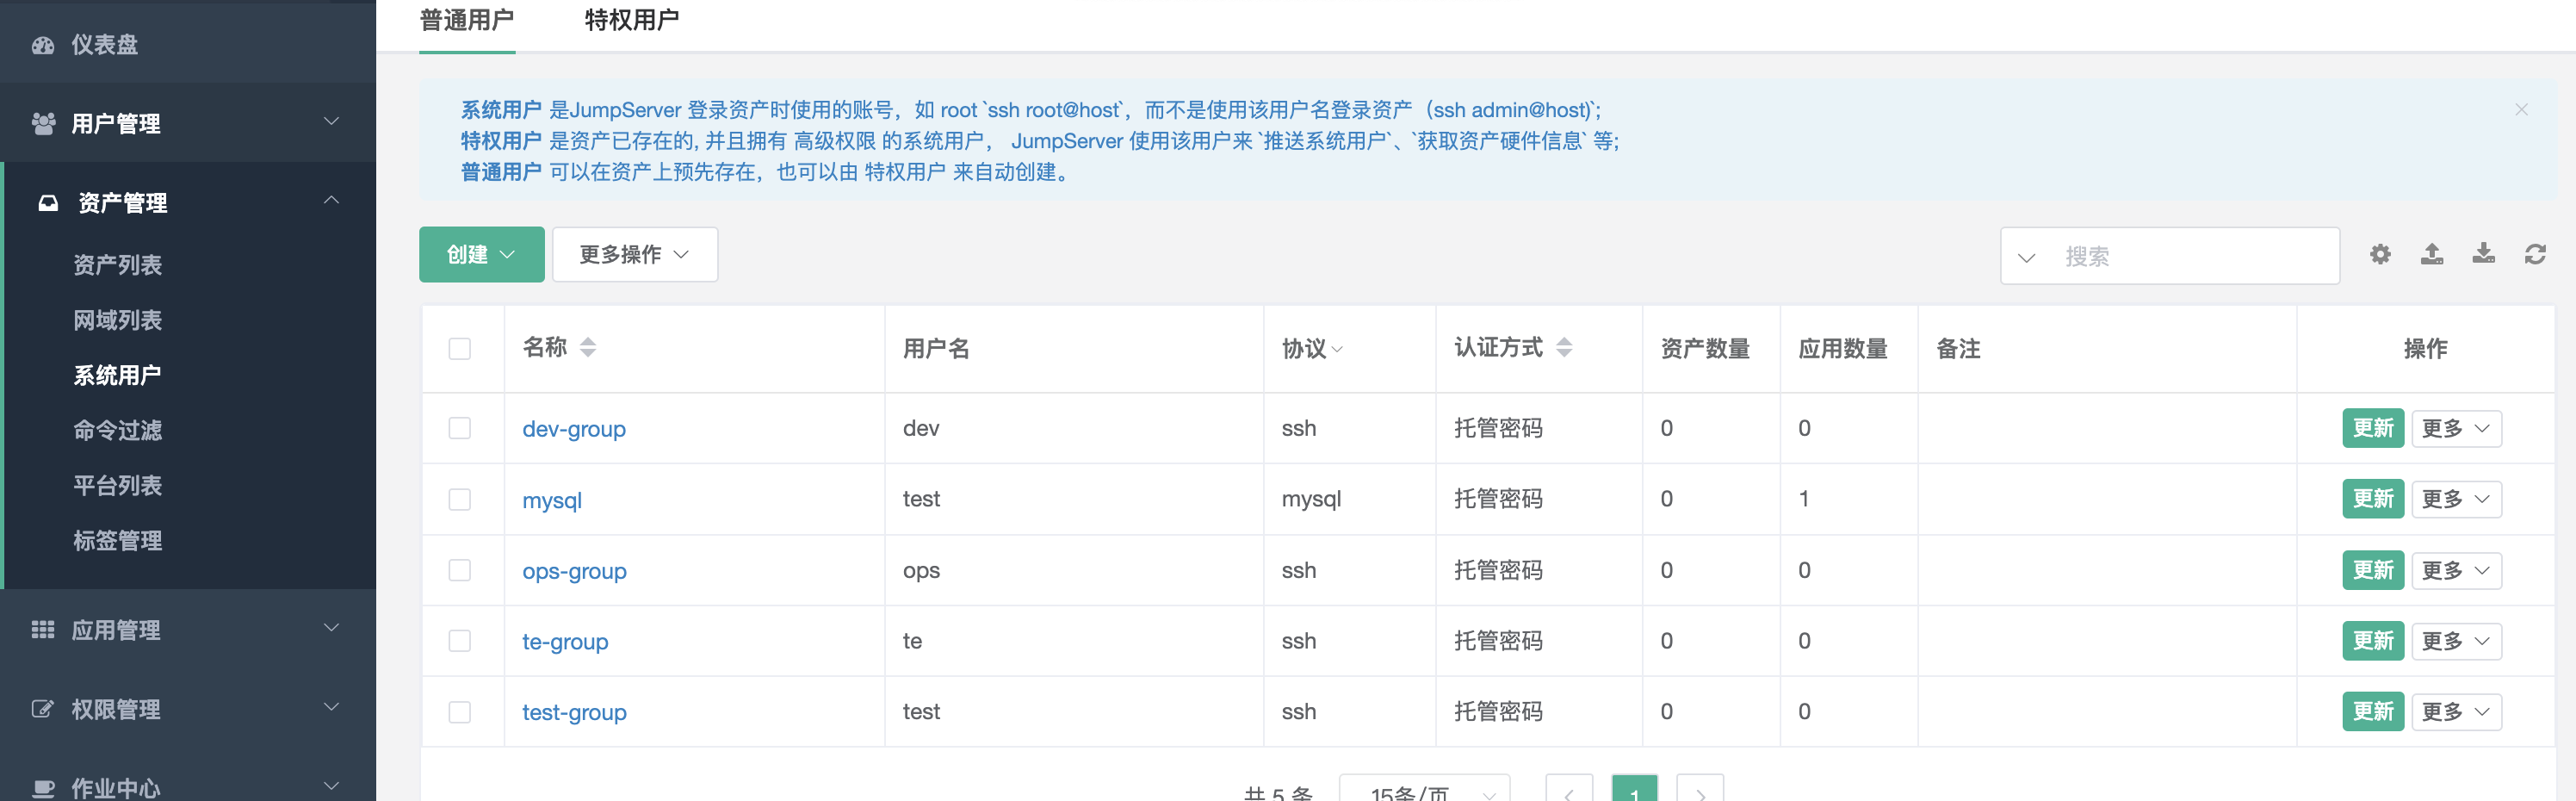Open 资产列表 in sidebar

pyautogui.click(x=117, y=265)
